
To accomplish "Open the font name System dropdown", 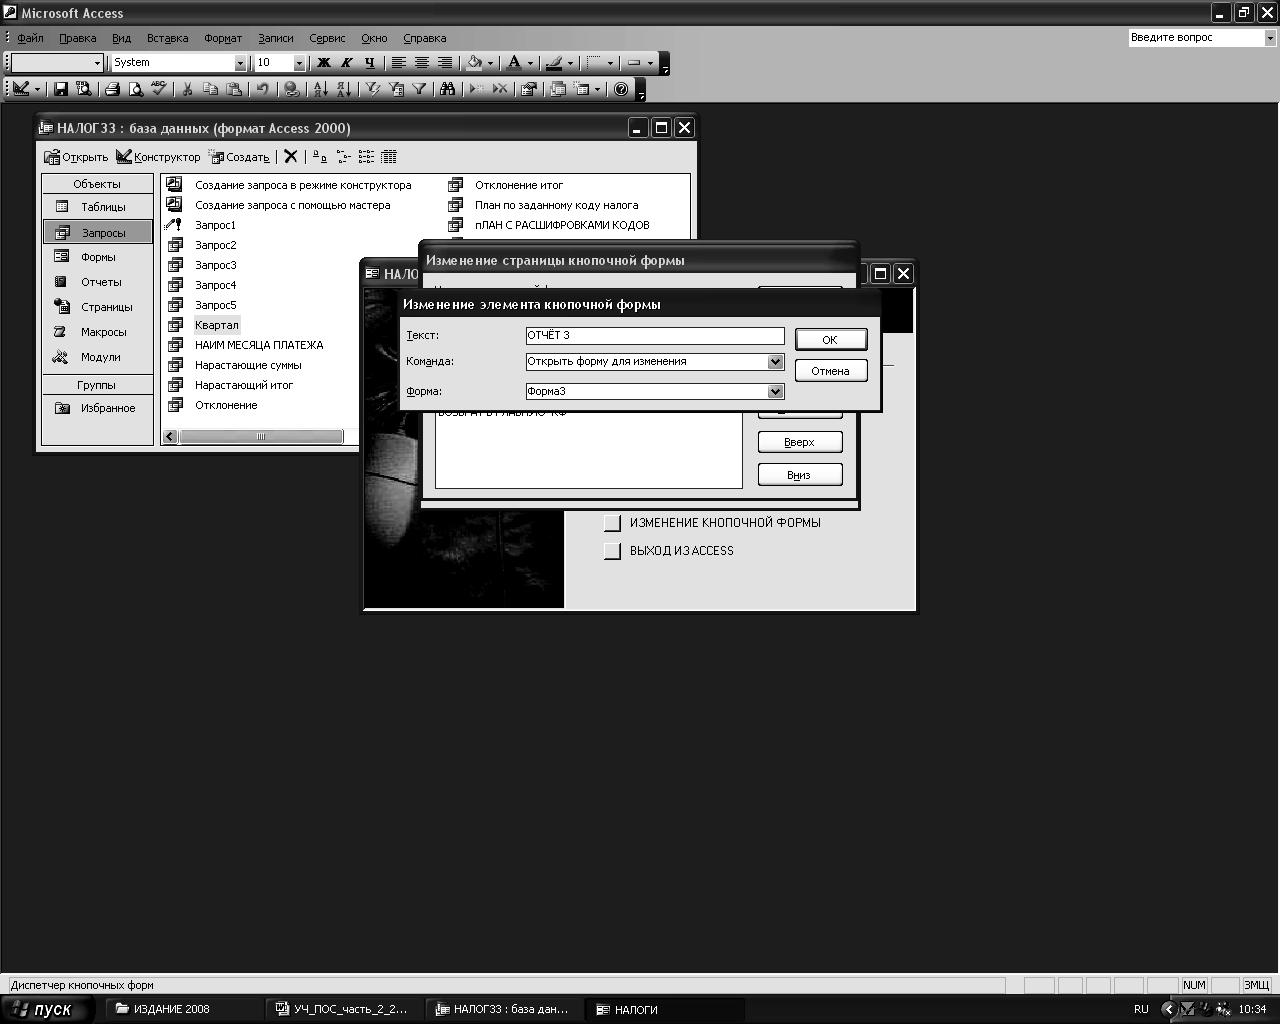I will (240, 63).
